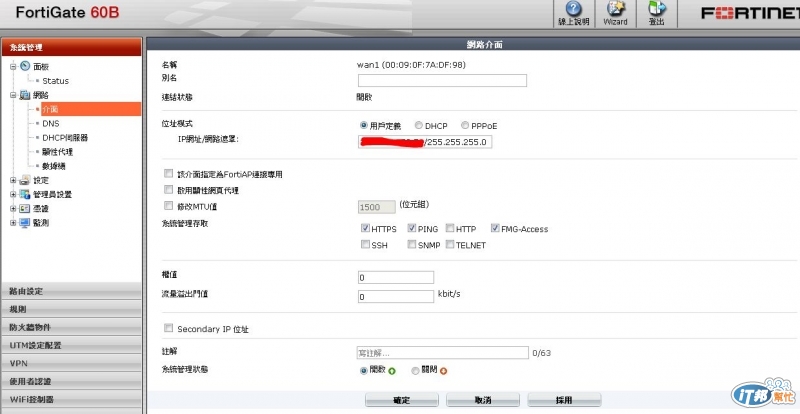The height and width of the screenshot is (414, 800).
Task: Click the alias input field
Action: coord(442,80)
